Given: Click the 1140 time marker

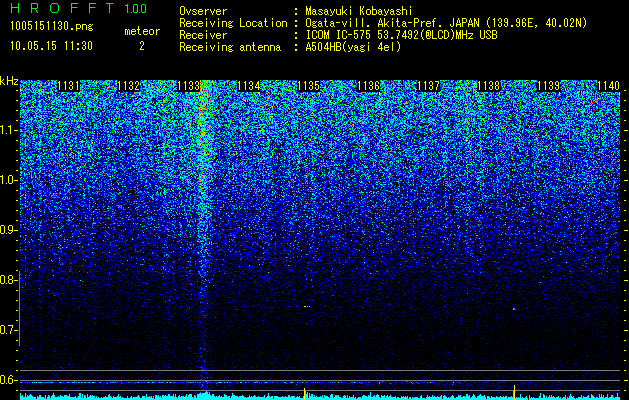Looking at the screenshot, I should coord(608,86).
